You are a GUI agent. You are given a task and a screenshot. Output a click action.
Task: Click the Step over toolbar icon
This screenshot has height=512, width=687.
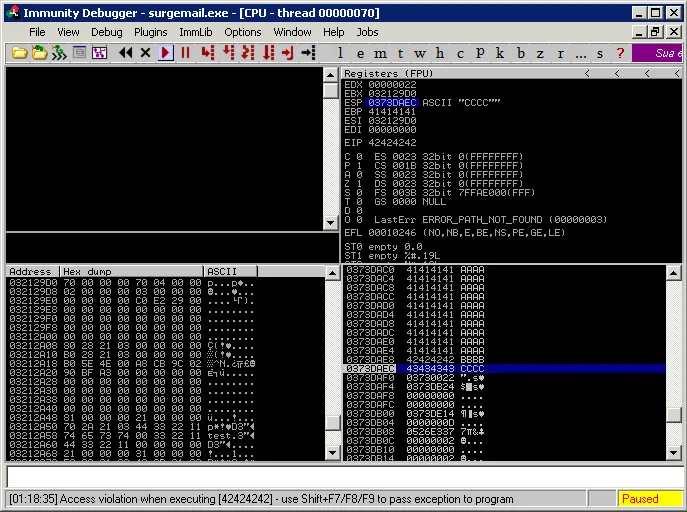coord(228,53)
